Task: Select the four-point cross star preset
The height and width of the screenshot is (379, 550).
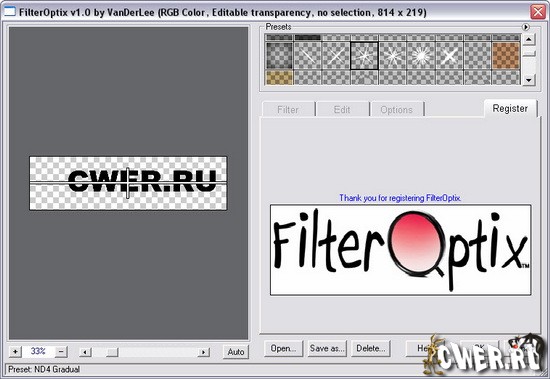Action: click(336, 56)
